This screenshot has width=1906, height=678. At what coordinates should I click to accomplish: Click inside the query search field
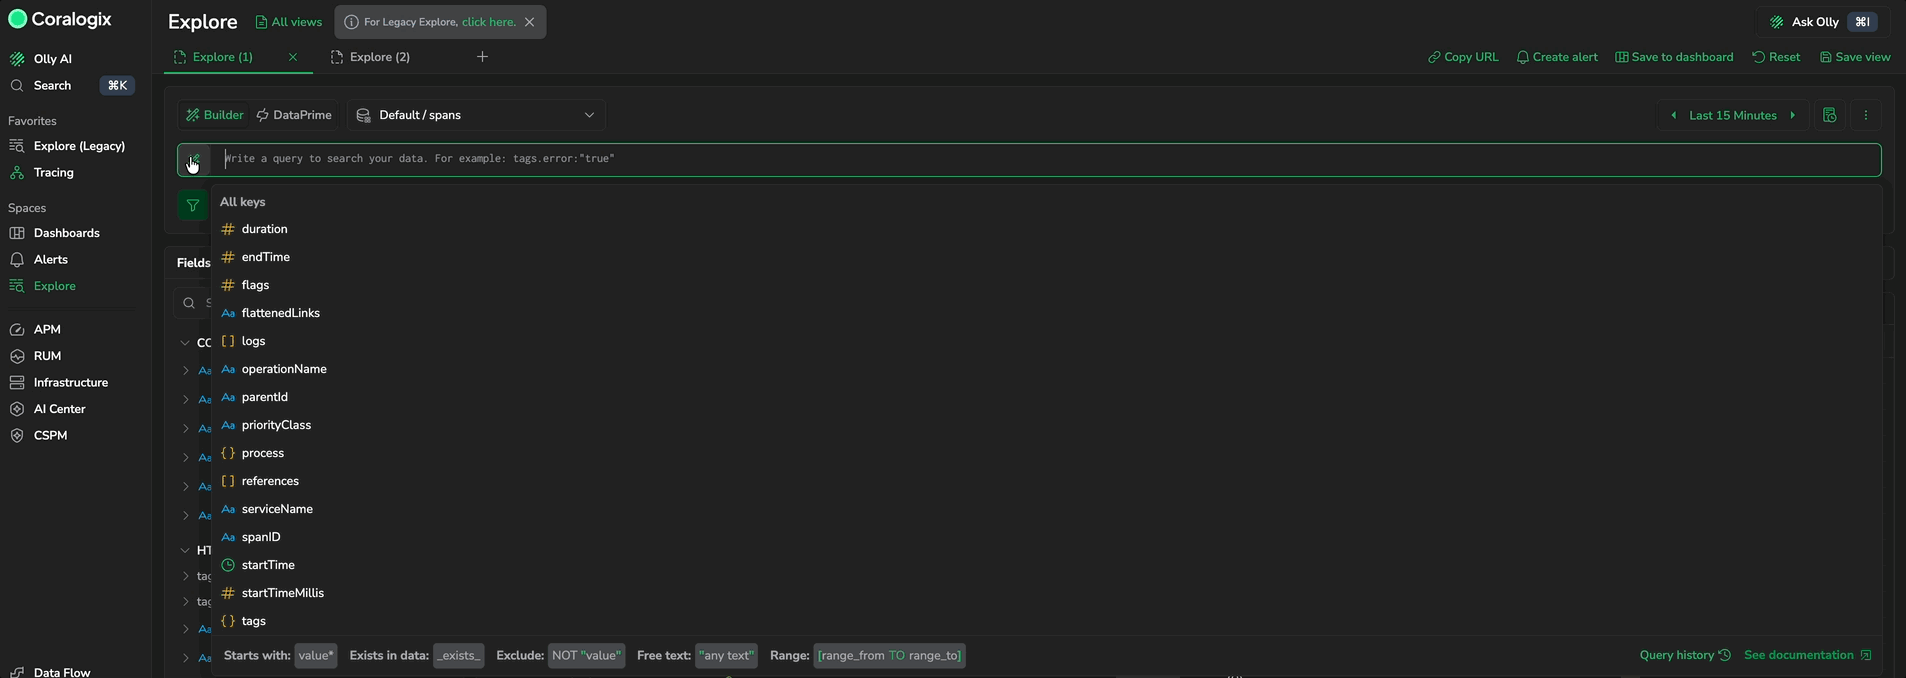tap(1048, 158)
